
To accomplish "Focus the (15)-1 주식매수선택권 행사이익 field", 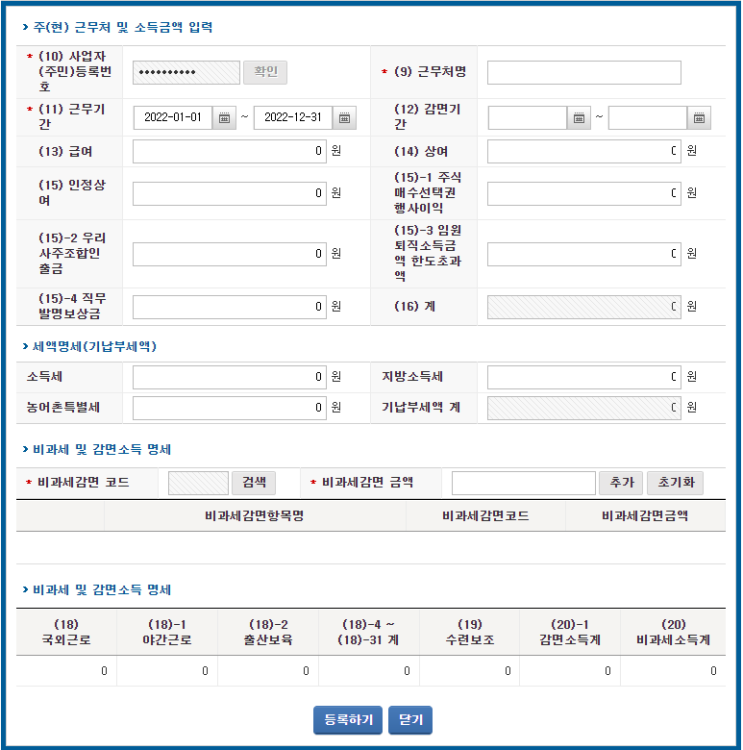I will [584, 193].
